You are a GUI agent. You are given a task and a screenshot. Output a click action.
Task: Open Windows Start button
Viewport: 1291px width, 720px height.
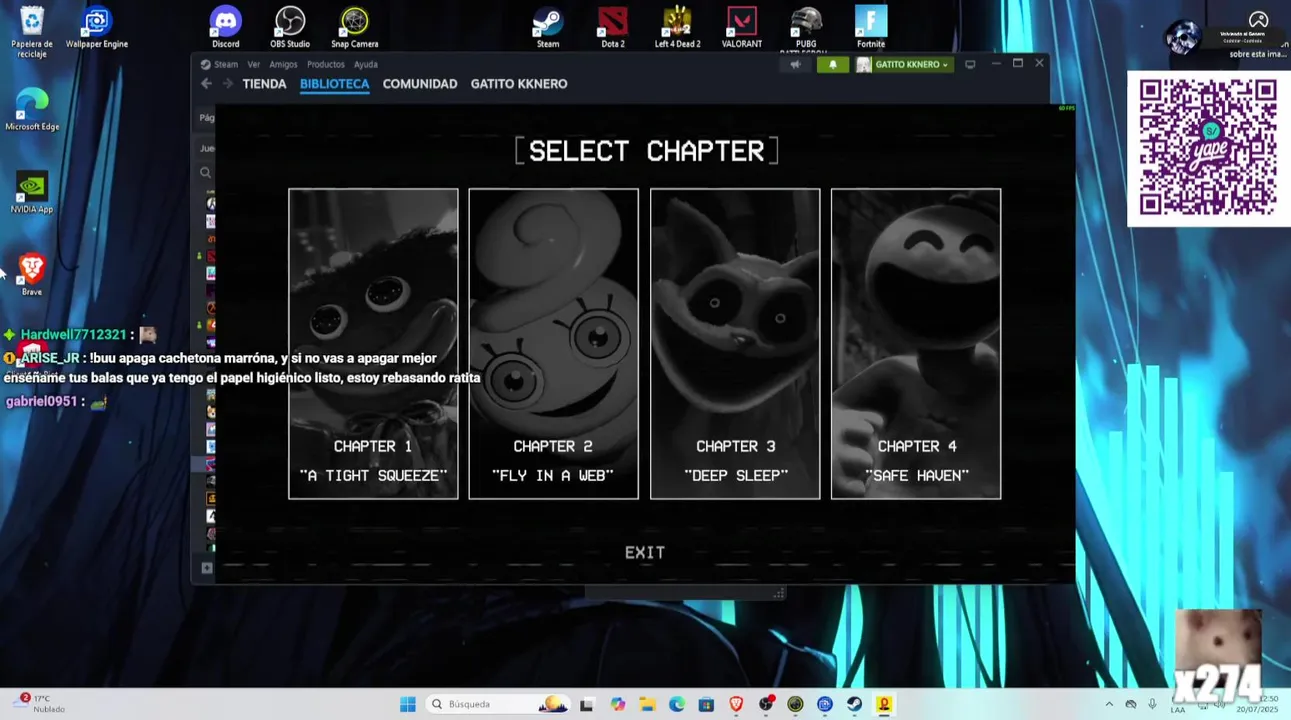coord(407,704)
